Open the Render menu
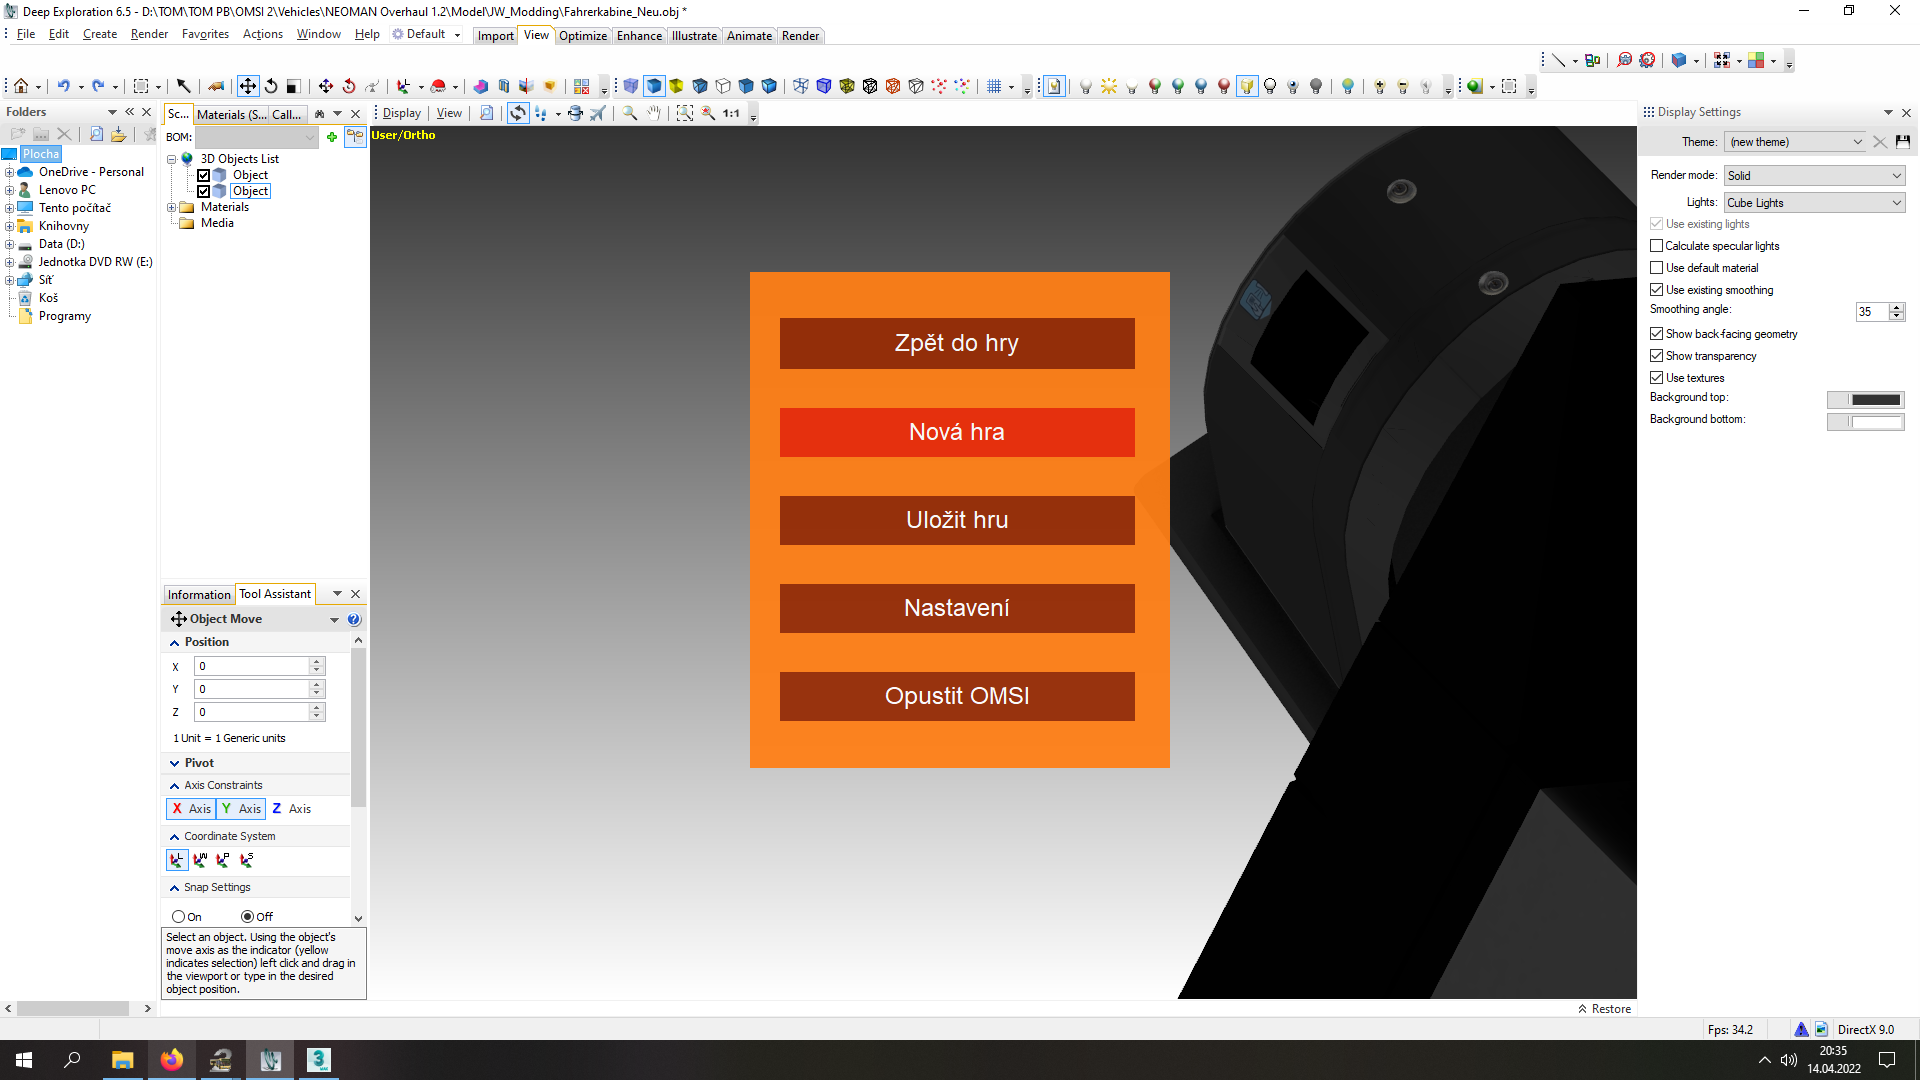Image resolution: width=1920 pixels, height=1080 pixels. (x=149, y=34)
